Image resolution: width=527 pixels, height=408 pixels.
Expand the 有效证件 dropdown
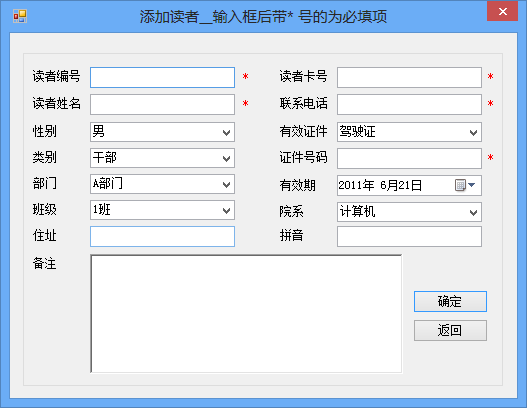tap(473, 132)
